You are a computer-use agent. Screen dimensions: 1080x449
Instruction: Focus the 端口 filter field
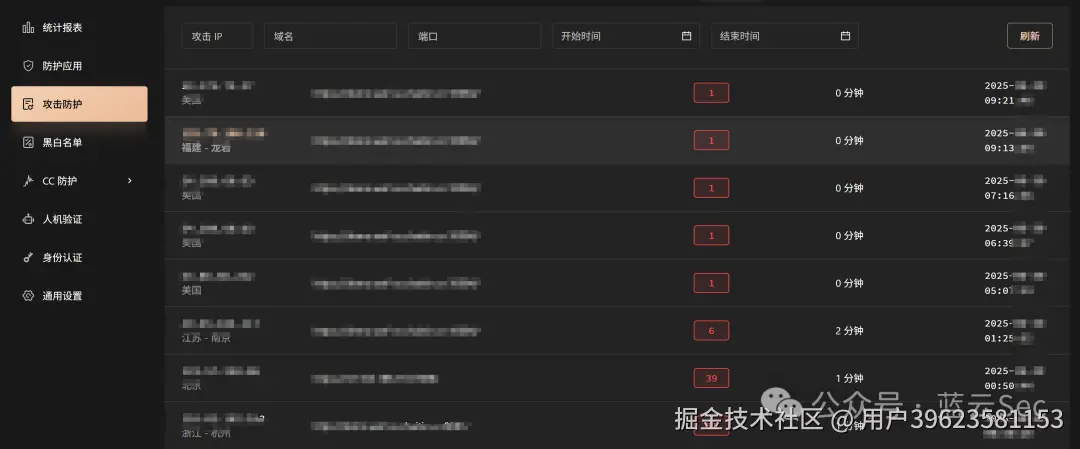pyautogui.click(x=475, y=36)
